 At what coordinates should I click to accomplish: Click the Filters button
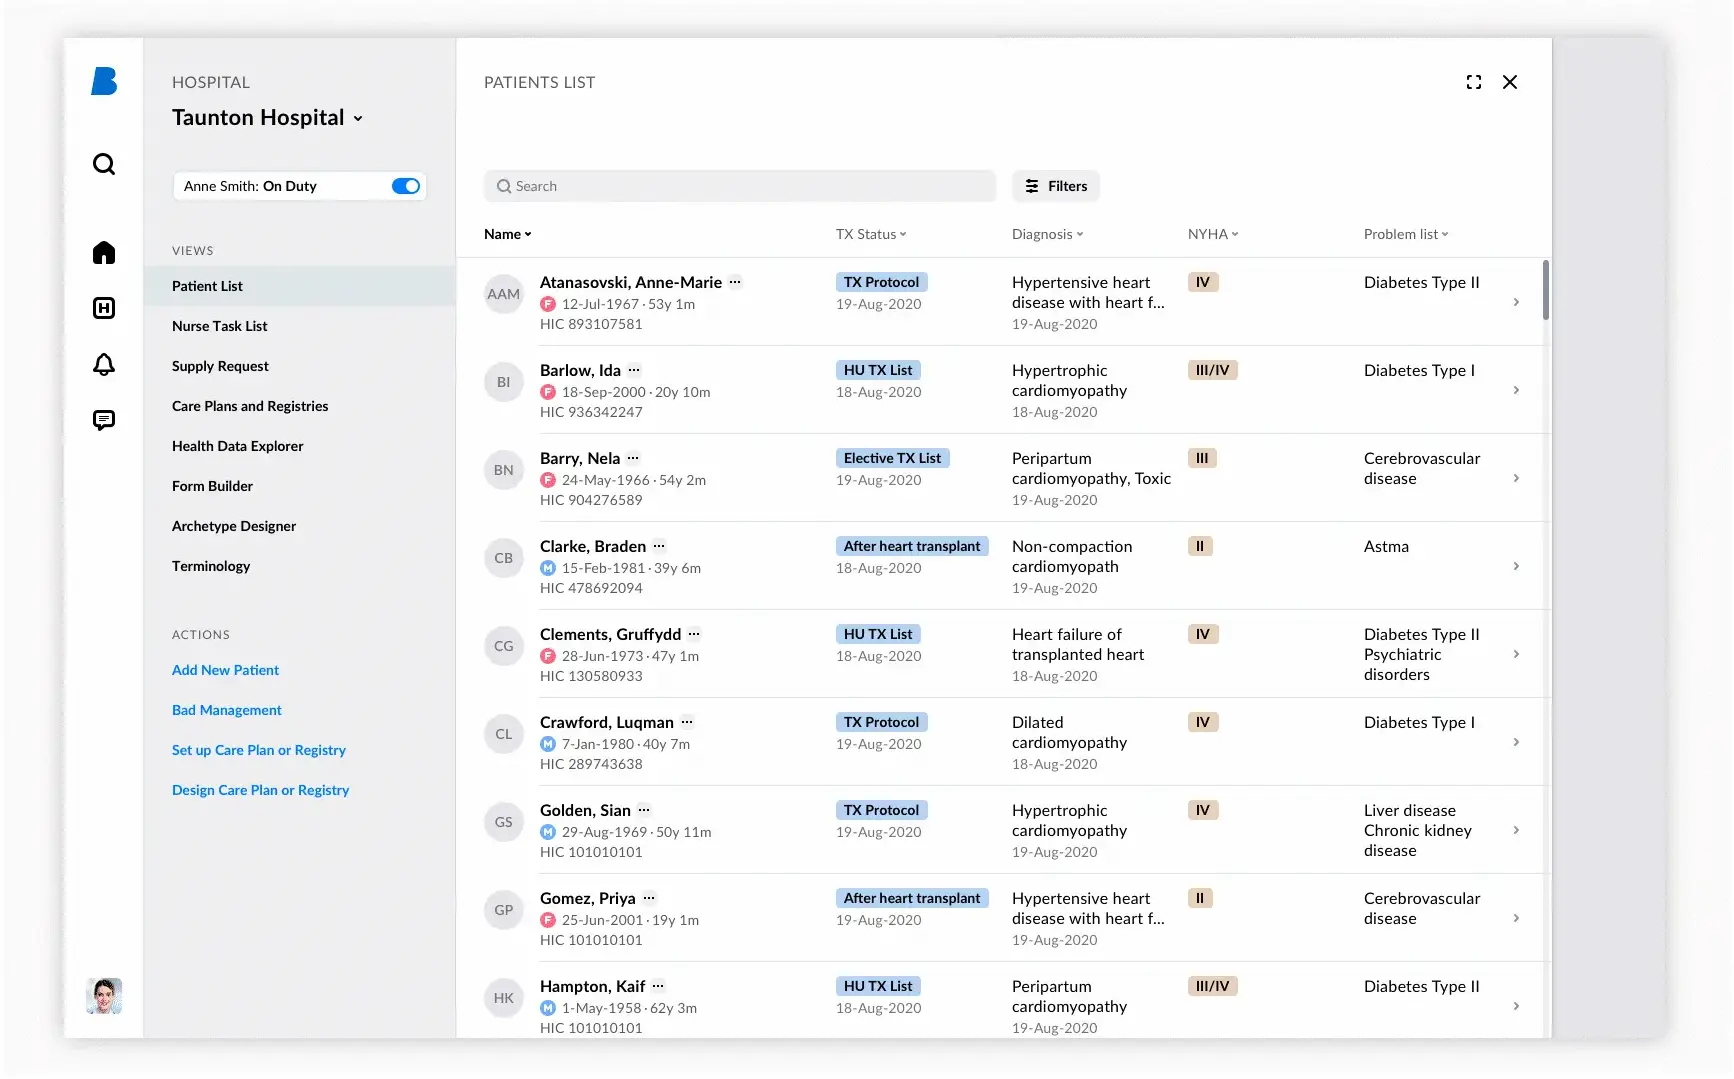click(x=1056, y=186)
